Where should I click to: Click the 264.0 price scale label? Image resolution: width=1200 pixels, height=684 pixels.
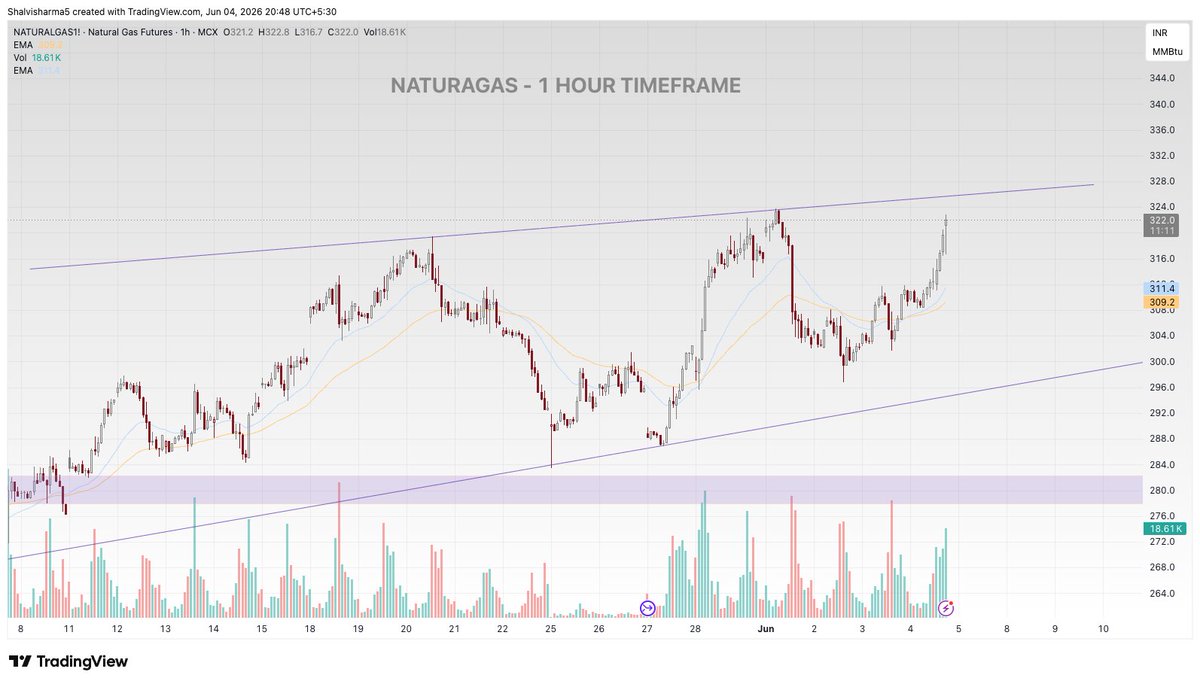1162,594
